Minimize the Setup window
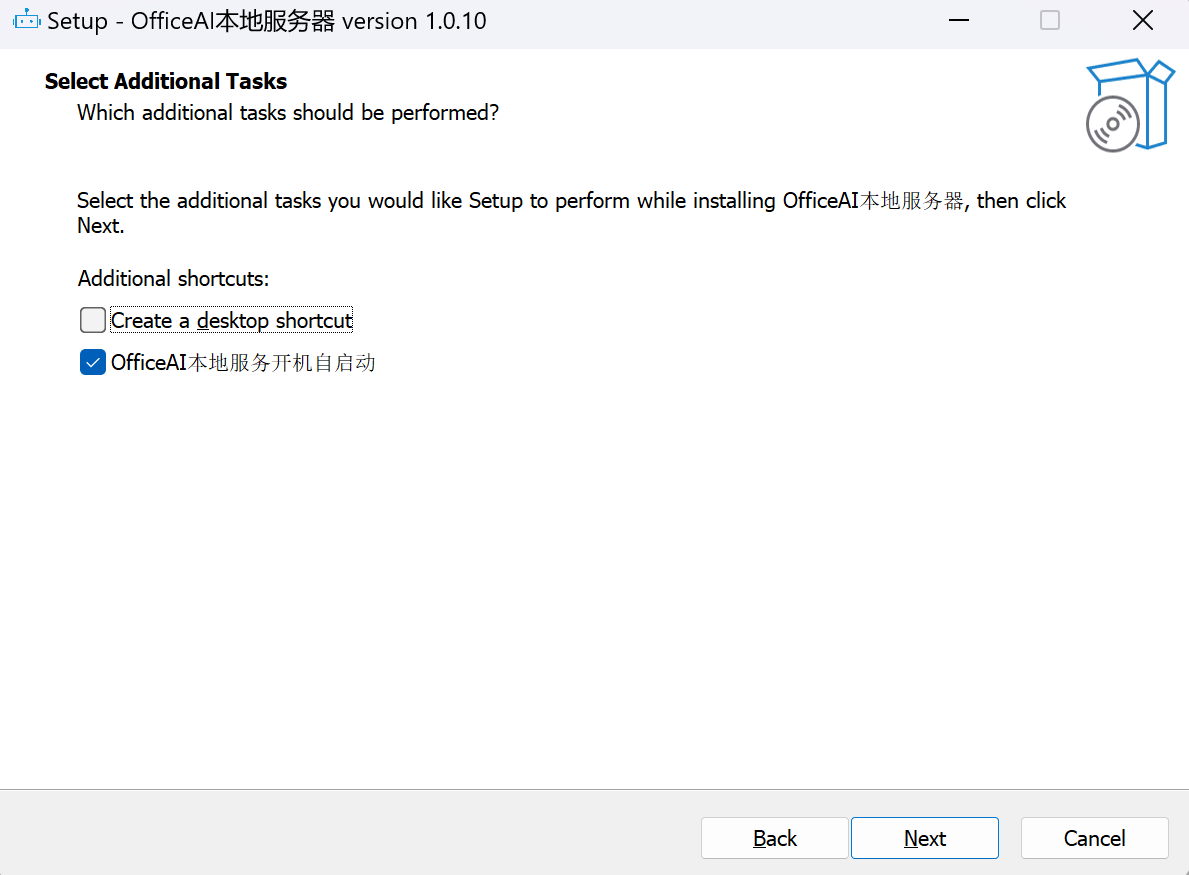This screenshot has width=1189, height=875. 958,20
